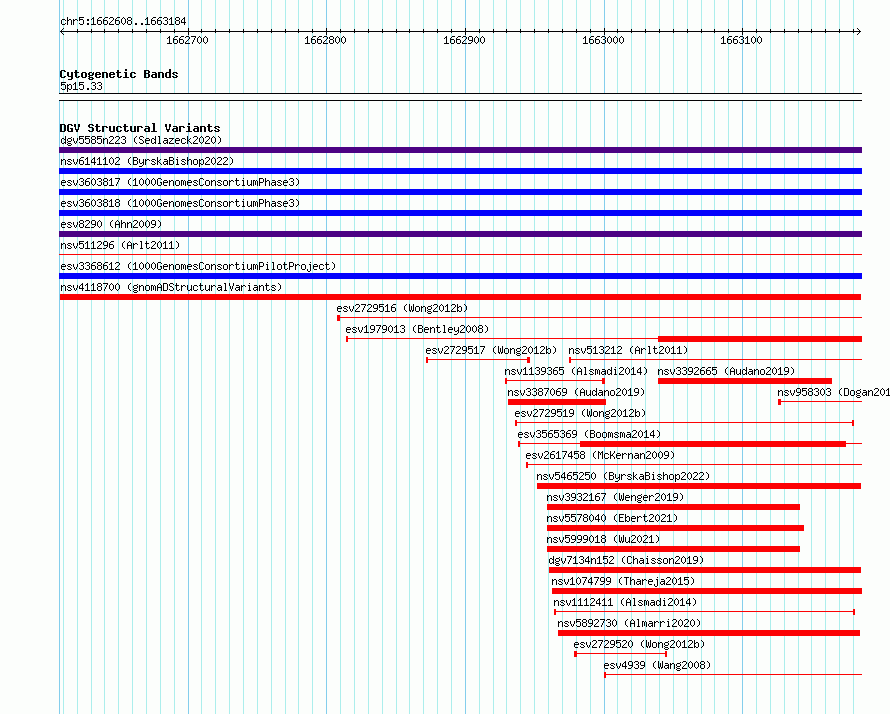Click the red bar under nsv5999018
The width and height of the screenshot is (890, 714).
pyautogui.click(x=673, y=549)
